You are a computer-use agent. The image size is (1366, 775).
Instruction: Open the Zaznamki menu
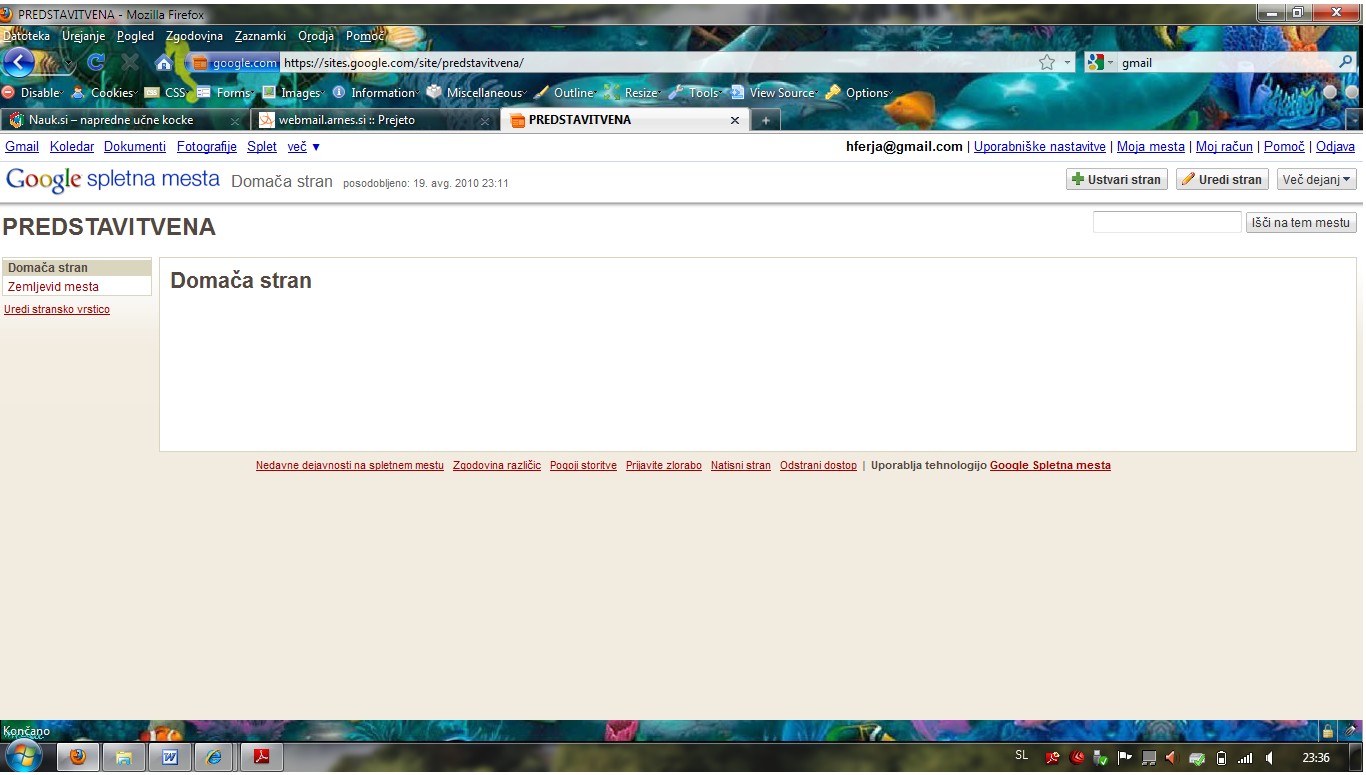(260, 36)
